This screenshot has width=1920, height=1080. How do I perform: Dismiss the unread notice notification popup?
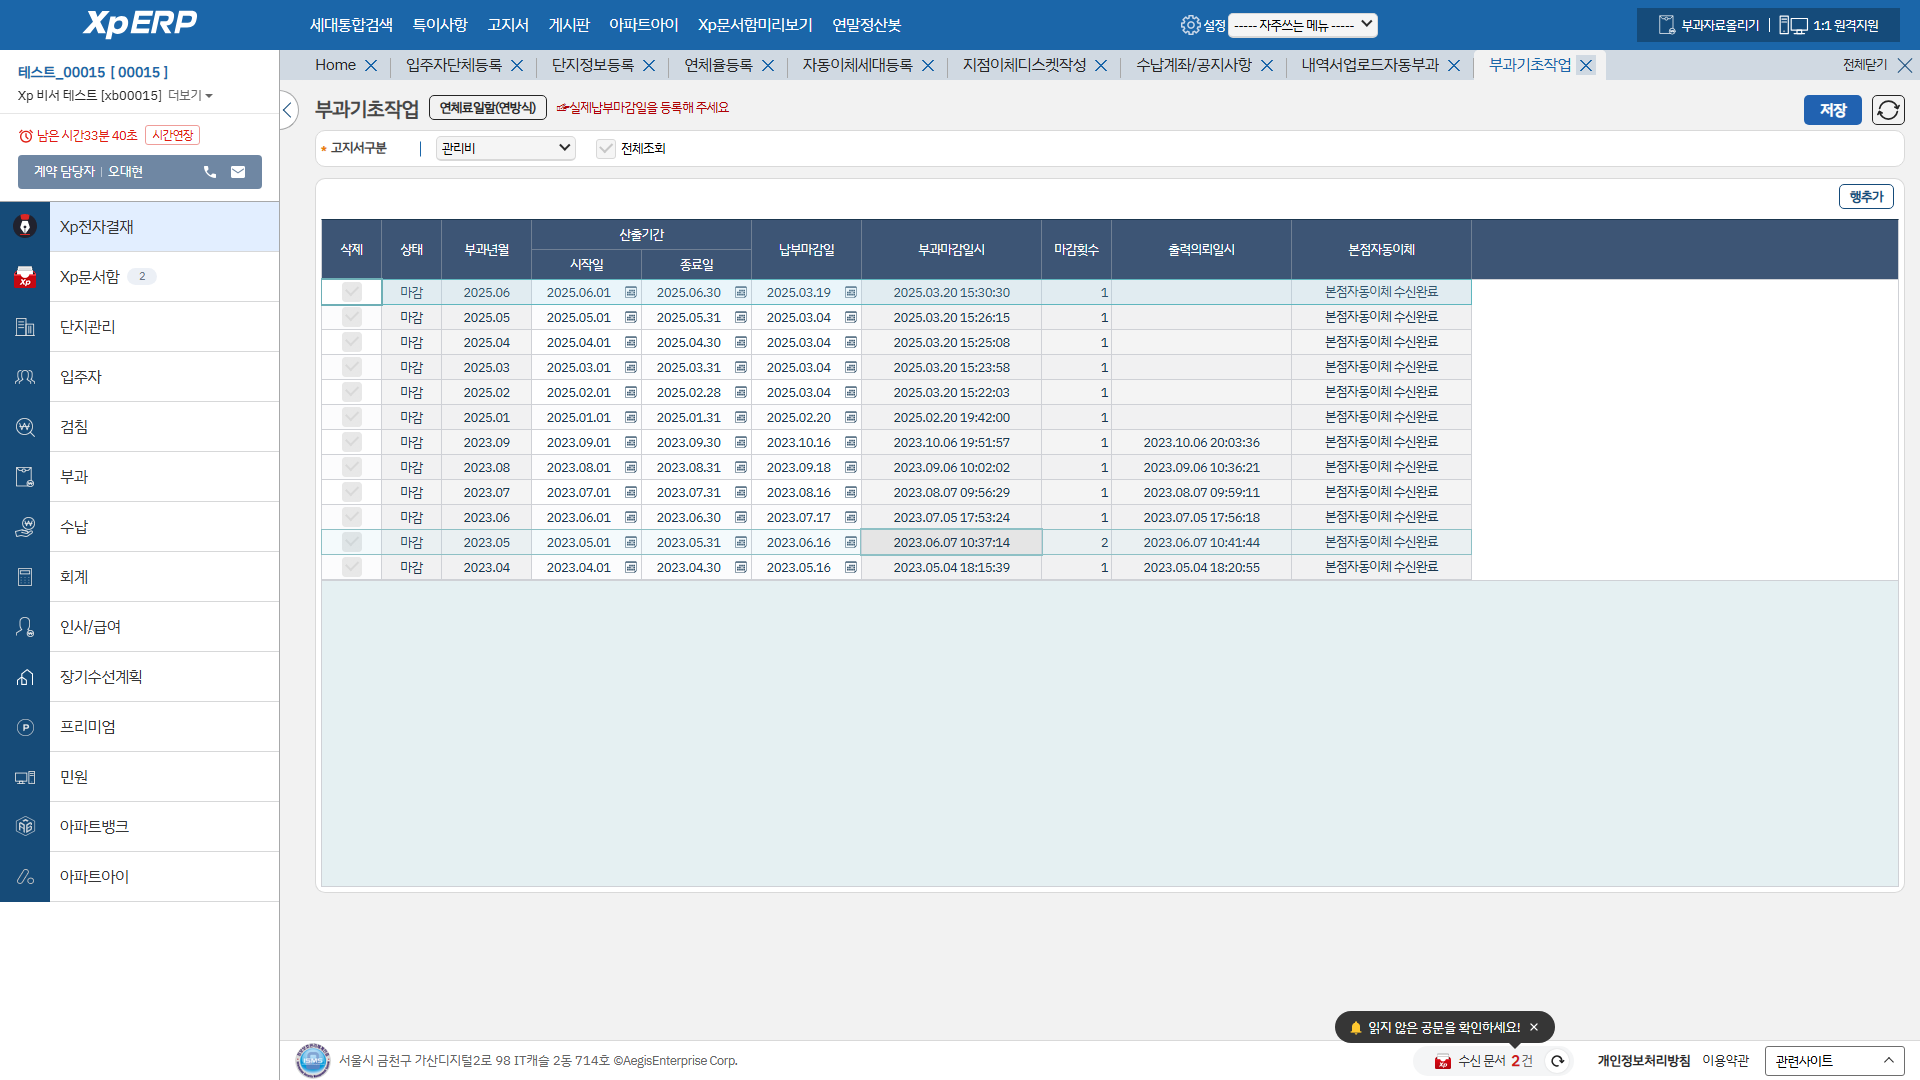1534,1027
